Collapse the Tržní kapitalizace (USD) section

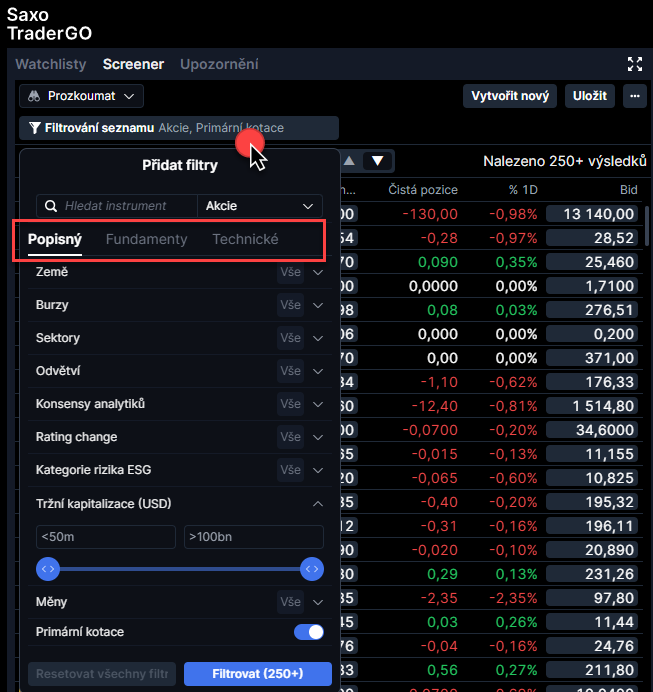[318, 504]
